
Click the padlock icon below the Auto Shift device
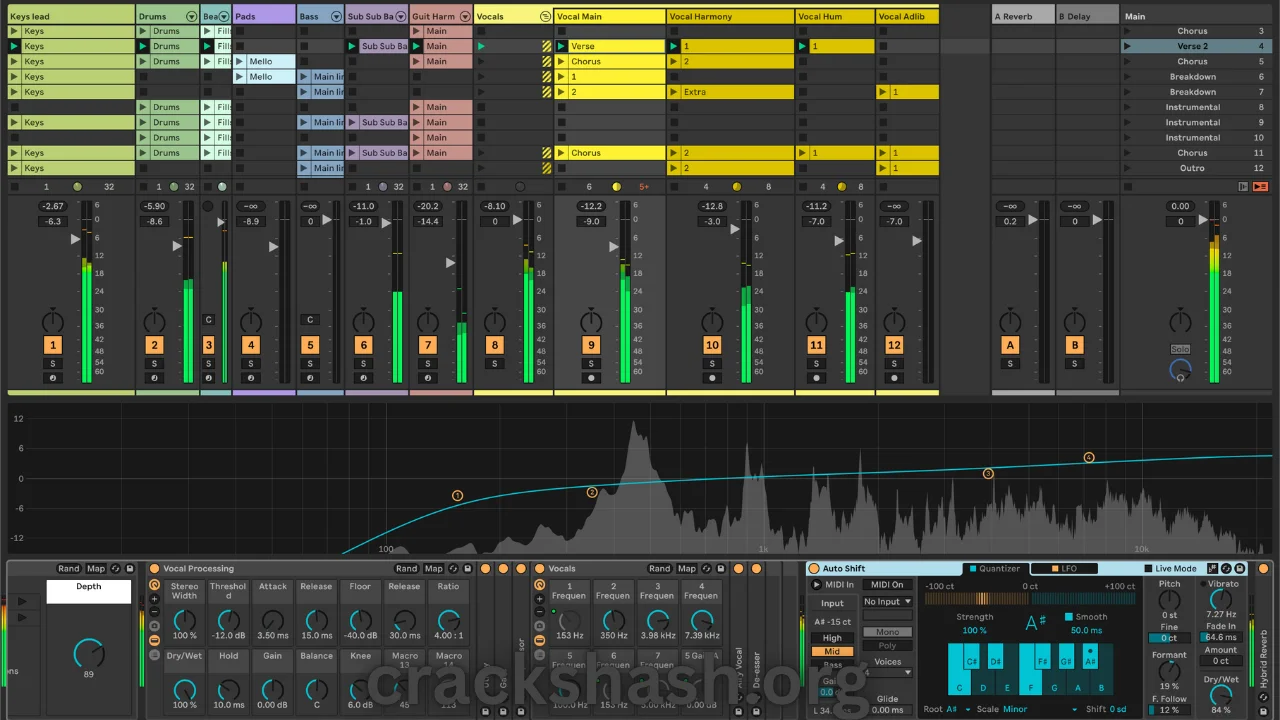(x=1263, y=710)
